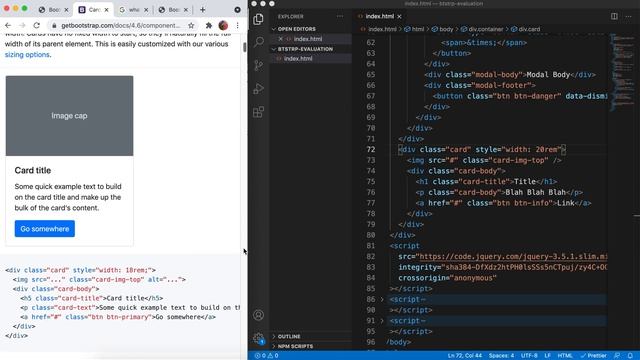Open the notifications bell in the status bar
640x360 pixels.
tap(630, 356)
